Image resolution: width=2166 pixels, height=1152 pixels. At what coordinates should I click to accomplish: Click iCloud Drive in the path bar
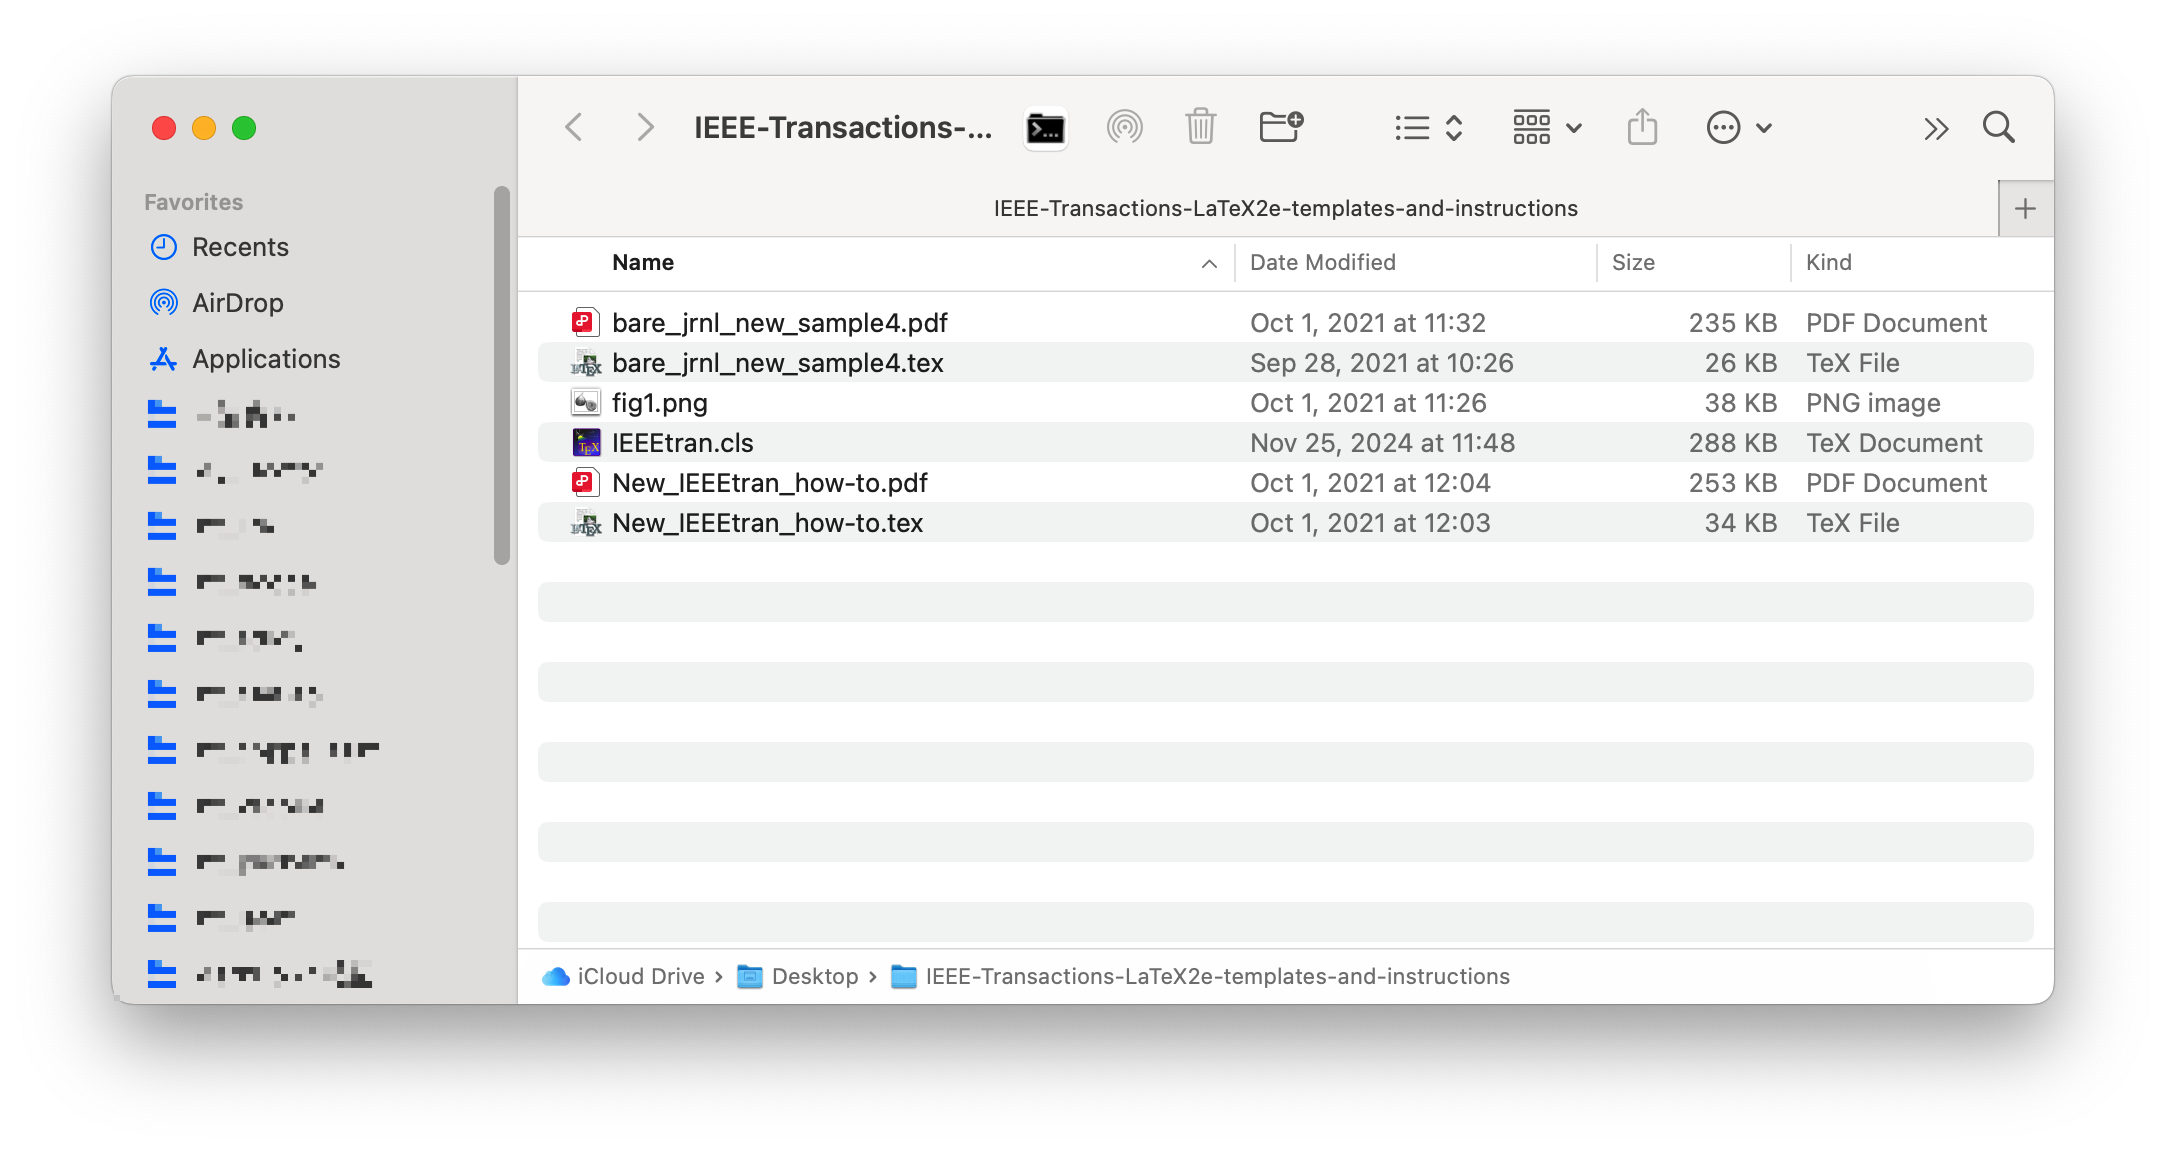(x=623, y=976)
